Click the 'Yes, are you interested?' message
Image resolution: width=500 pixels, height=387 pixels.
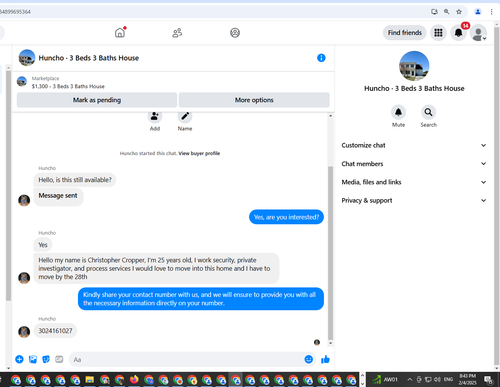pyautogui.click(x=286, y=217)
